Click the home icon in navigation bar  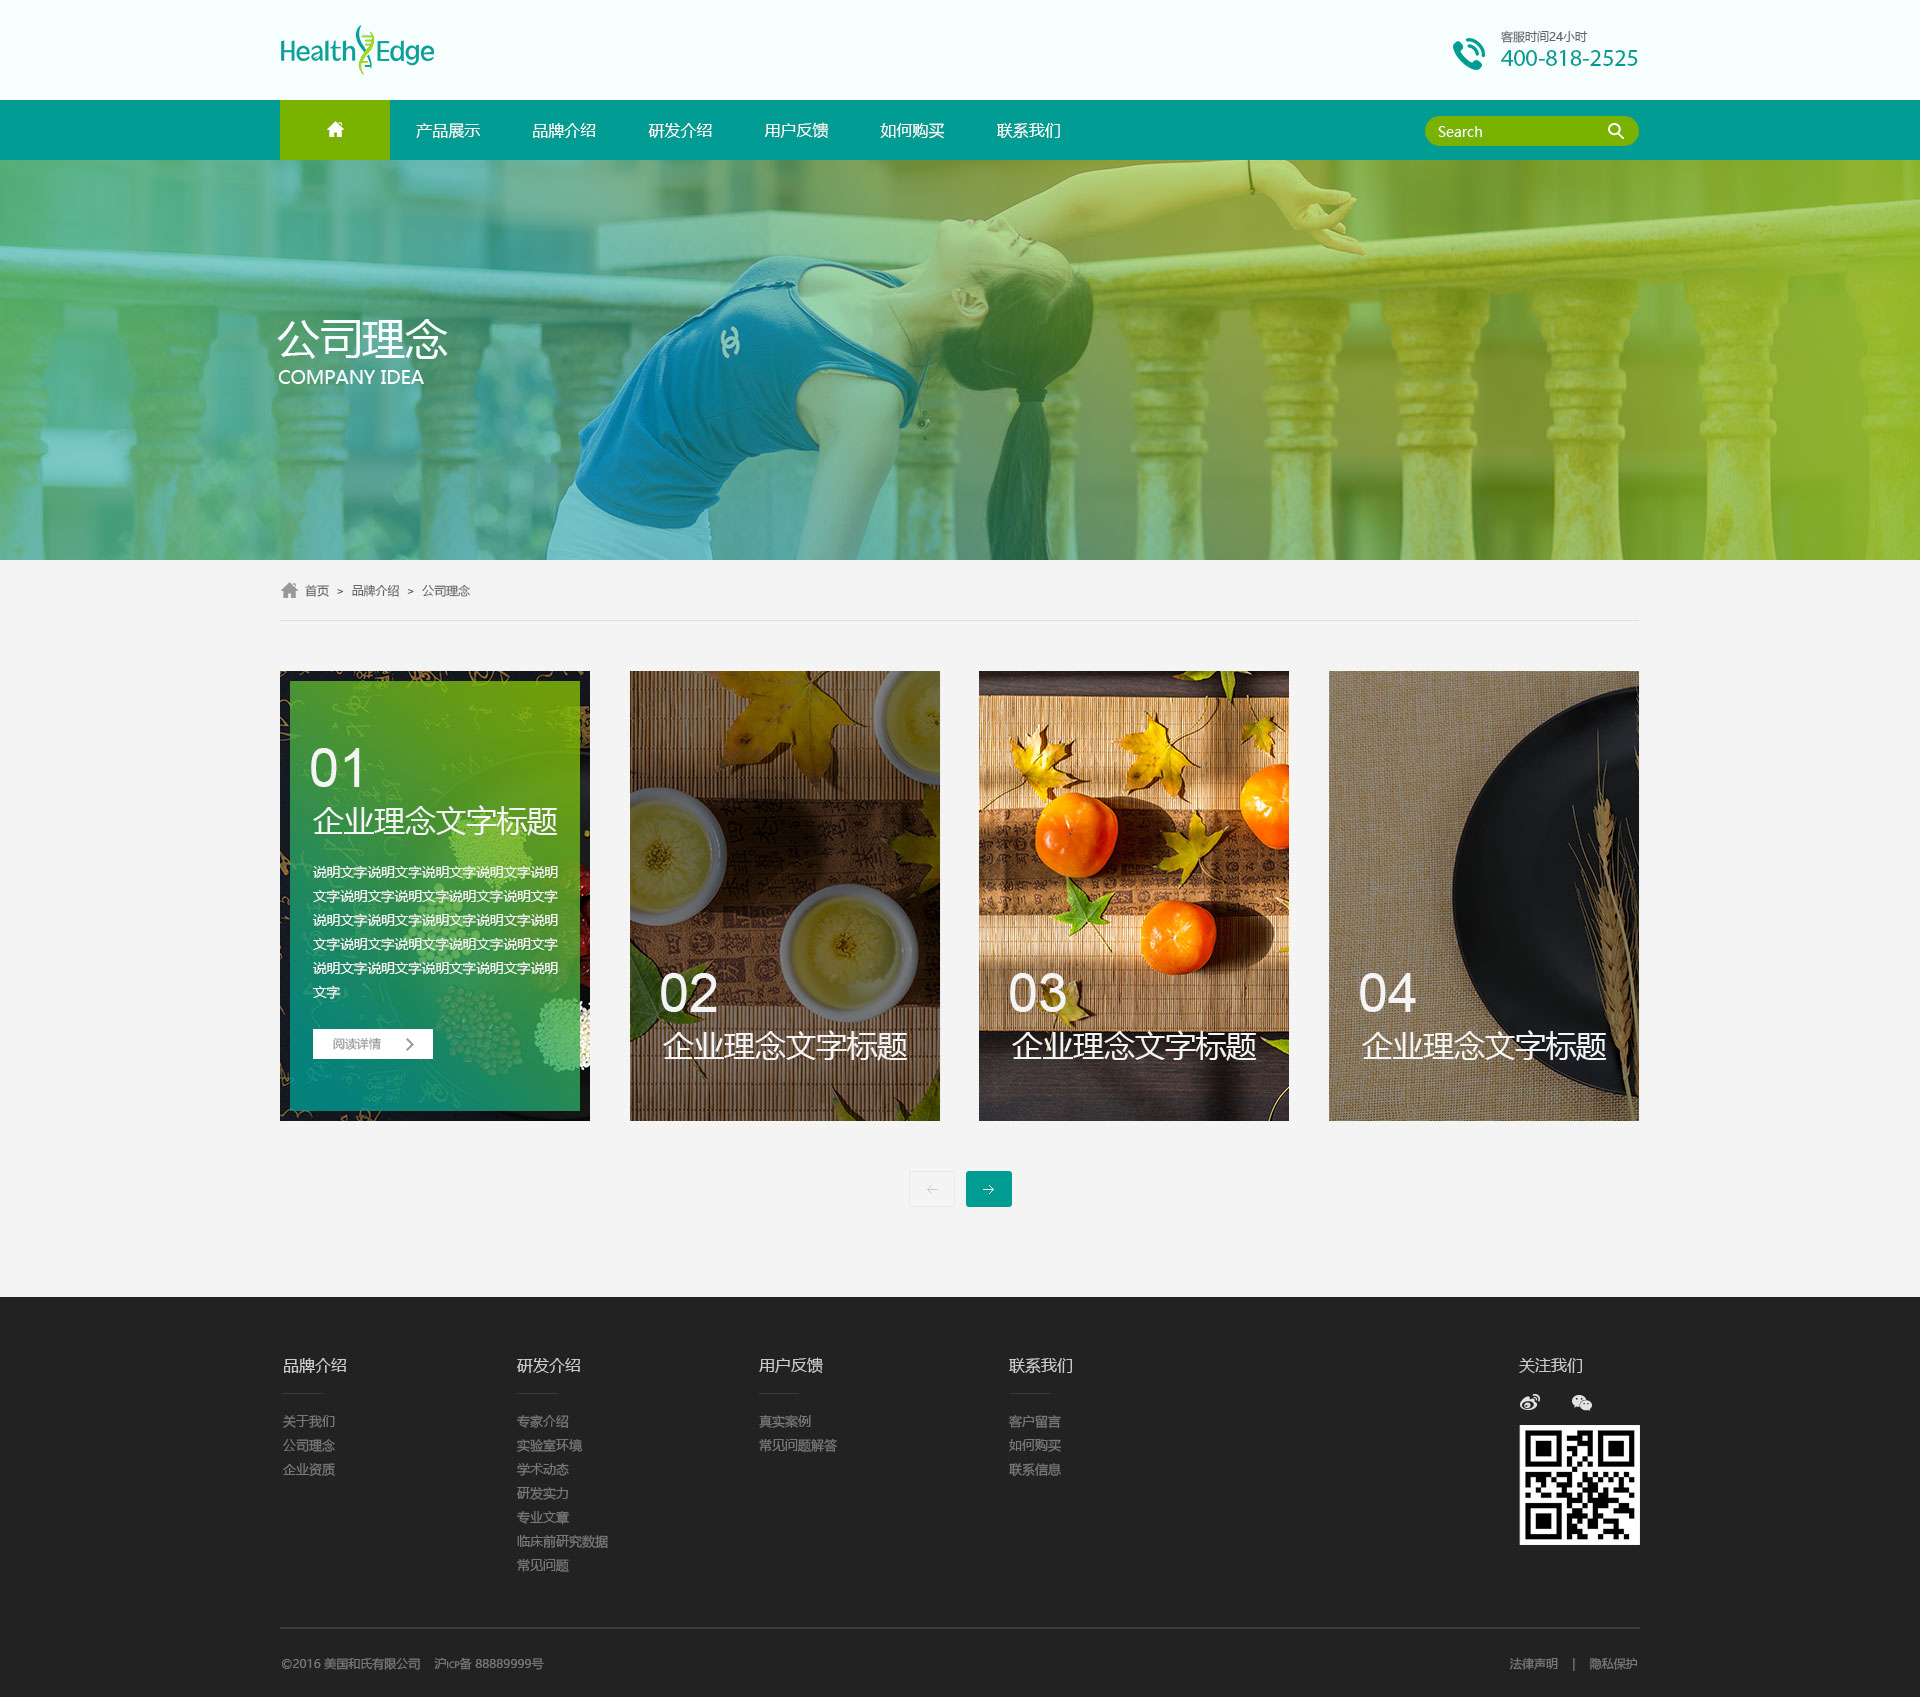pyautogui.click(x=335, y=130)
